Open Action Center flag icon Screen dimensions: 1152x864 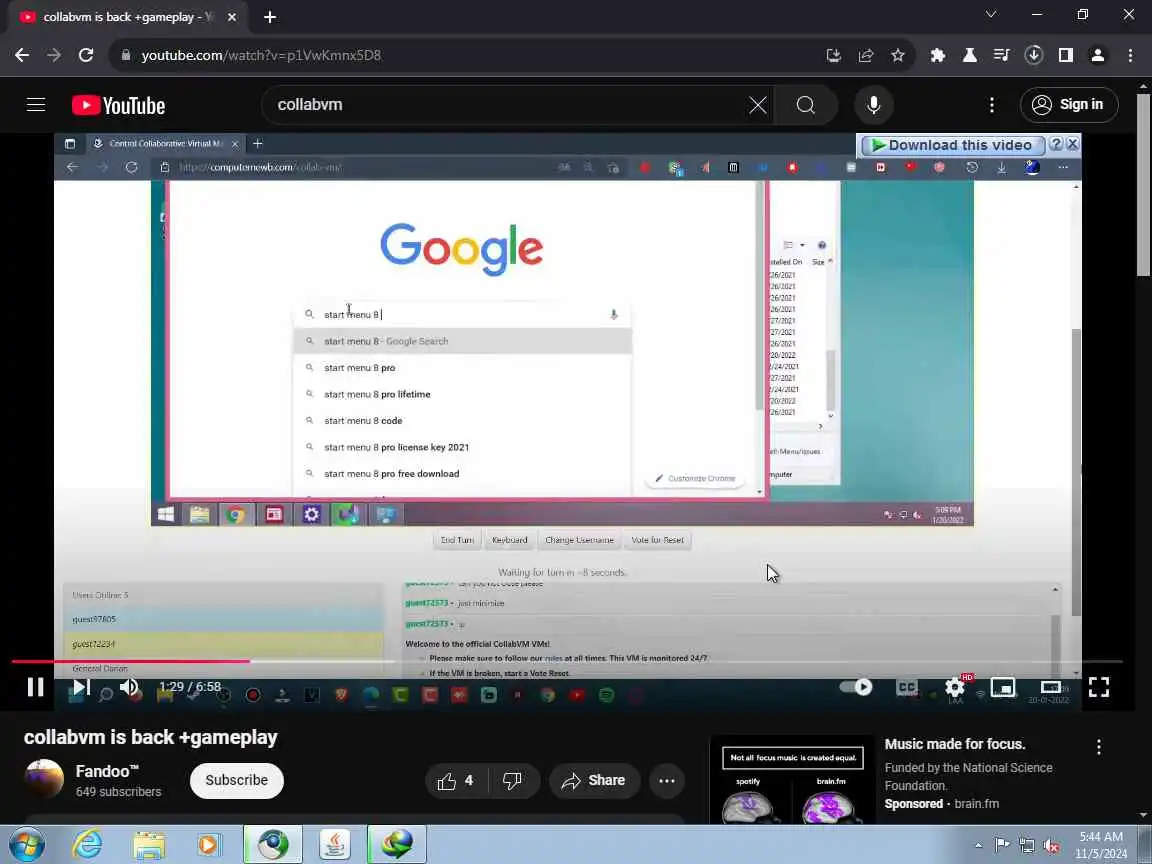[x=1001, y=845]
